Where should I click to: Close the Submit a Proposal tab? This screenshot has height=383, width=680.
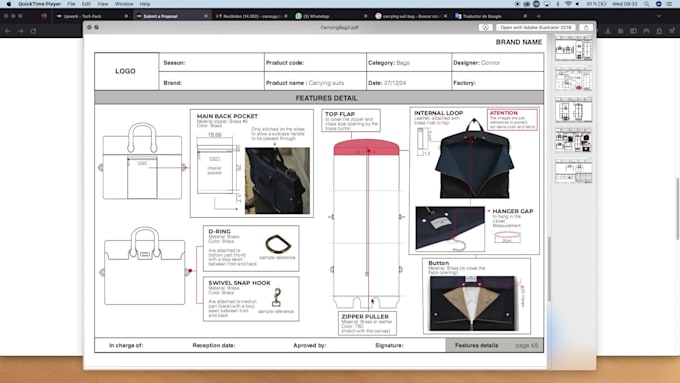tap(206, 16)
